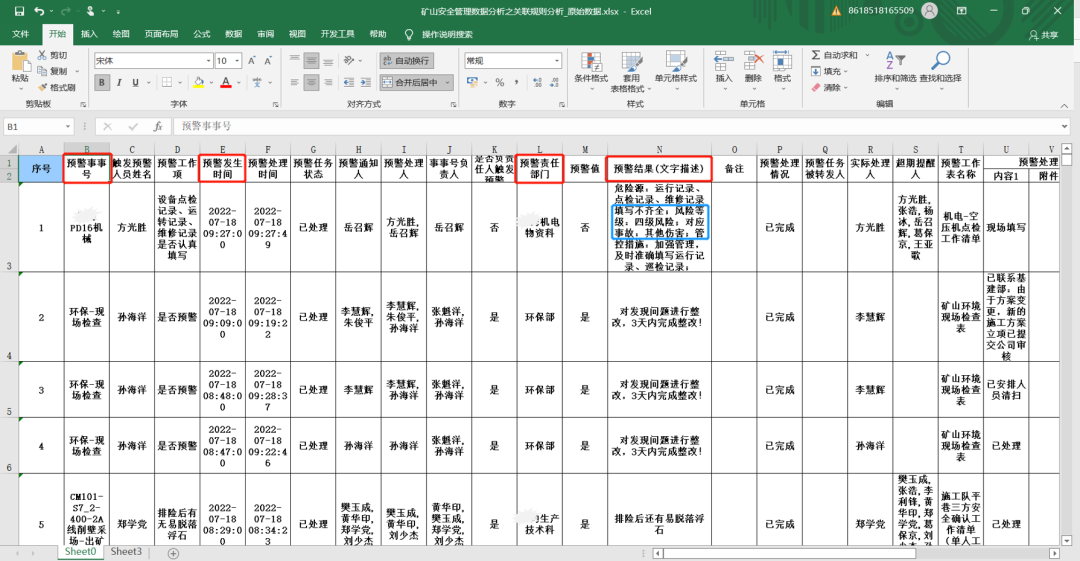Expand the Clear (清除) dropdown

[x=845, y=88]
